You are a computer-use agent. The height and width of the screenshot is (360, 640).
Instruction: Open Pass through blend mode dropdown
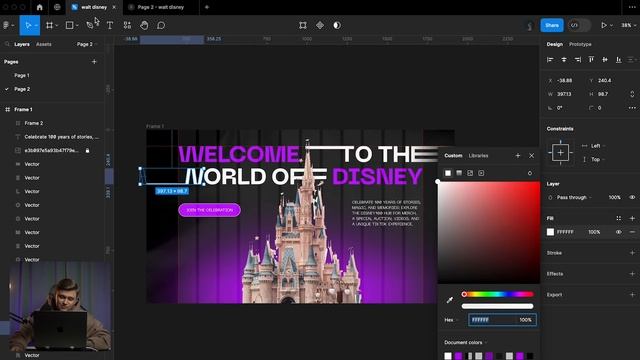pyautogui.click(x=575, y=198)
